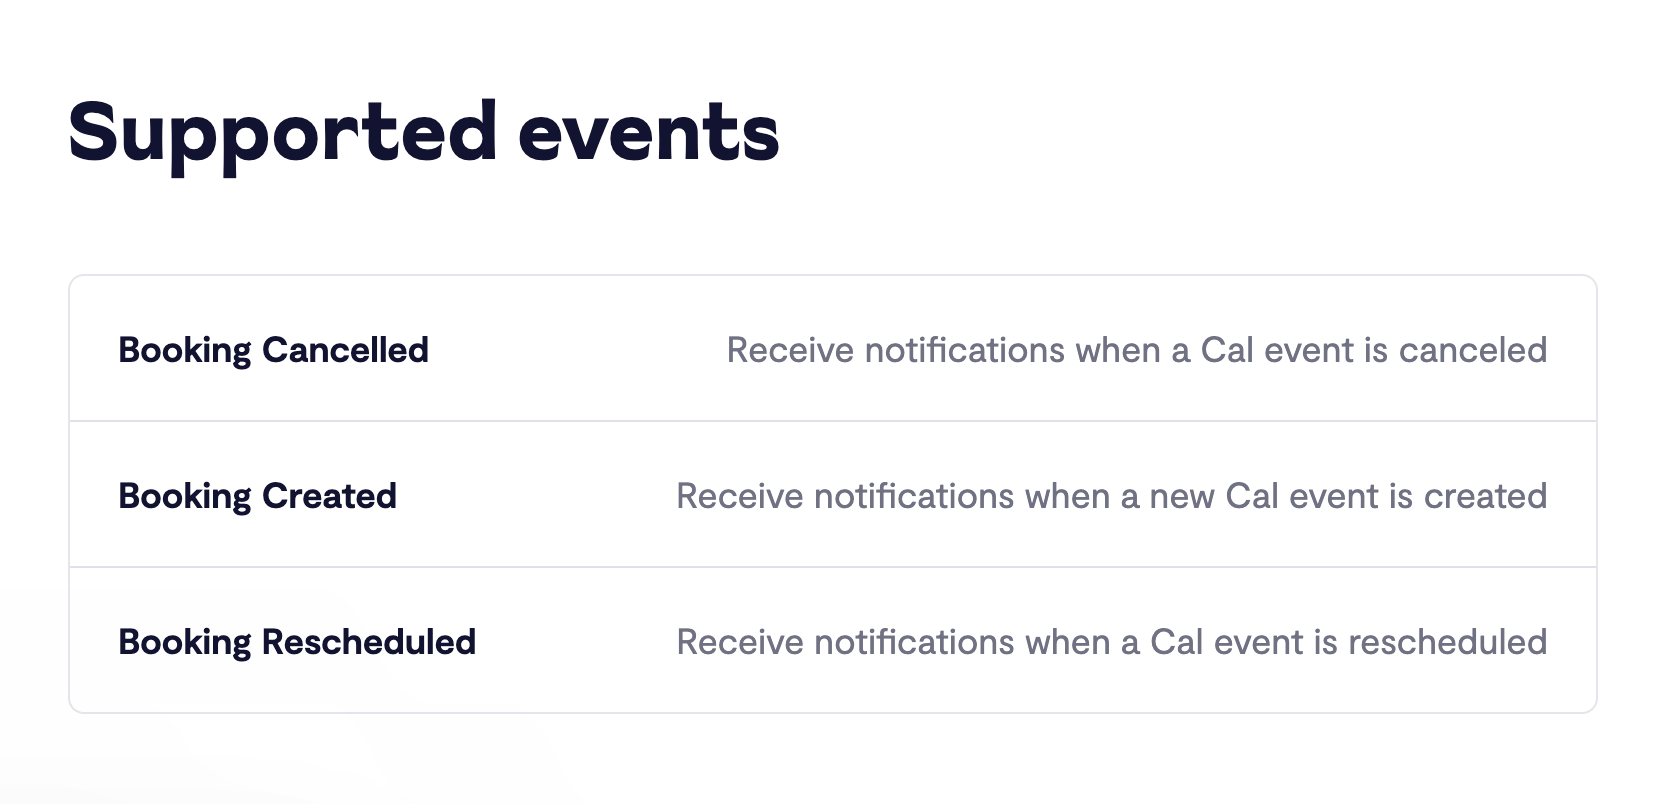Click the Cal event rescheduled notification description
Screen dimensions: 1664x804
tap(1111, 642)
